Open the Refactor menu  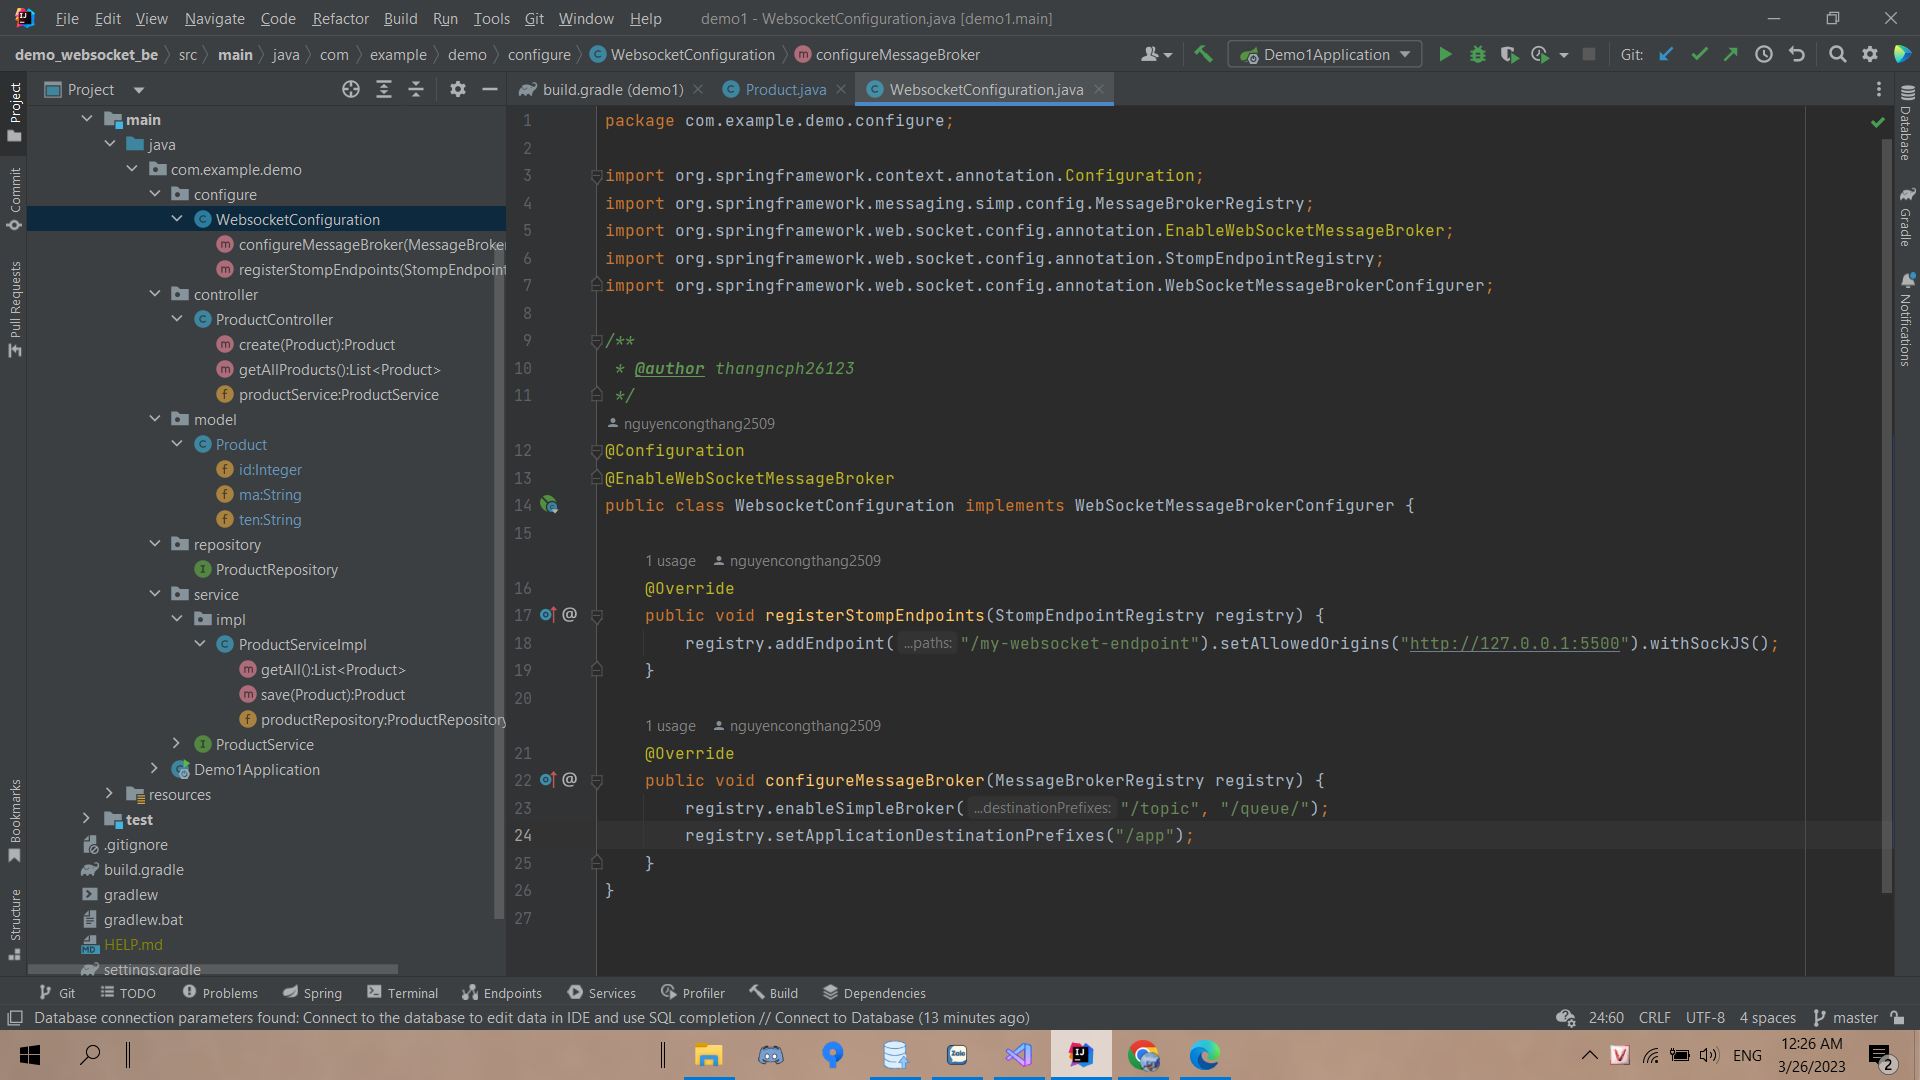pos(340,18)
